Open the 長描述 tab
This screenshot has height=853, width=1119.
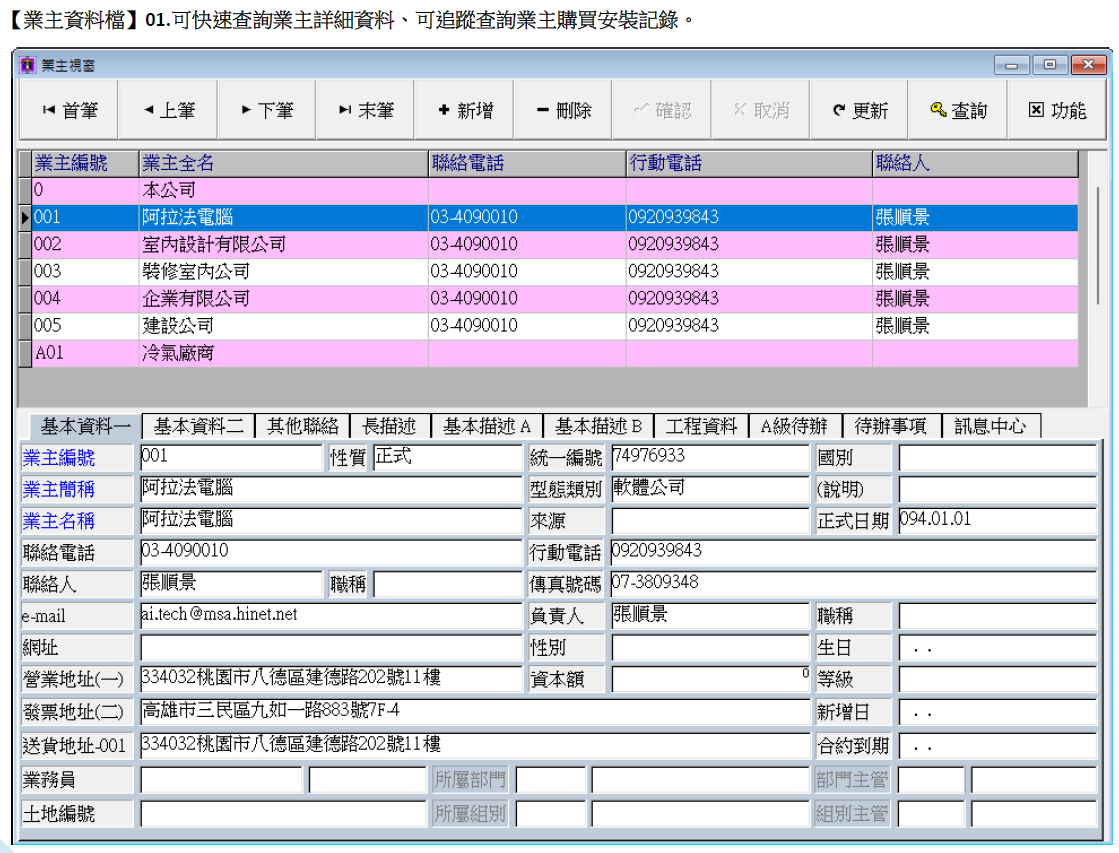point(390,426)
